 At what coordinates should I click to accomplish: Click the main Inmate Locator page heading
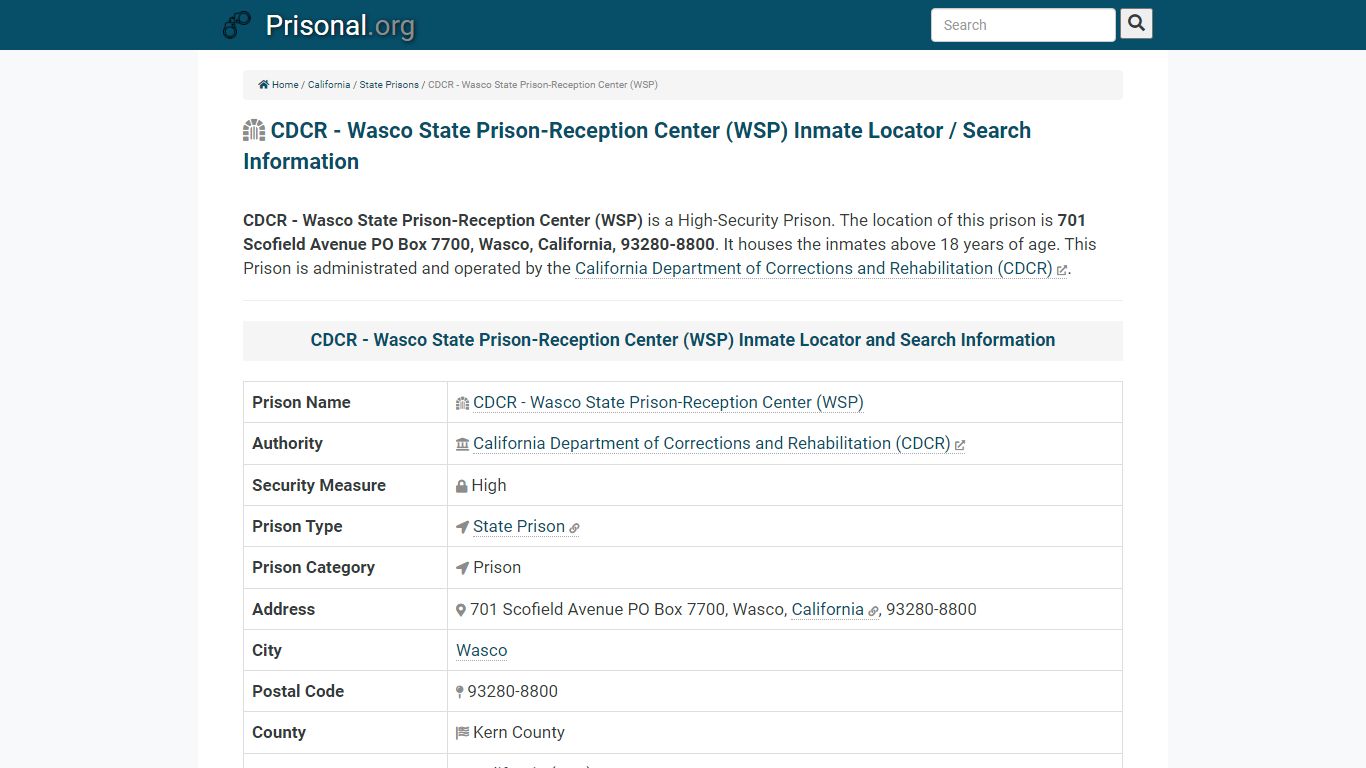click(637, 146)
